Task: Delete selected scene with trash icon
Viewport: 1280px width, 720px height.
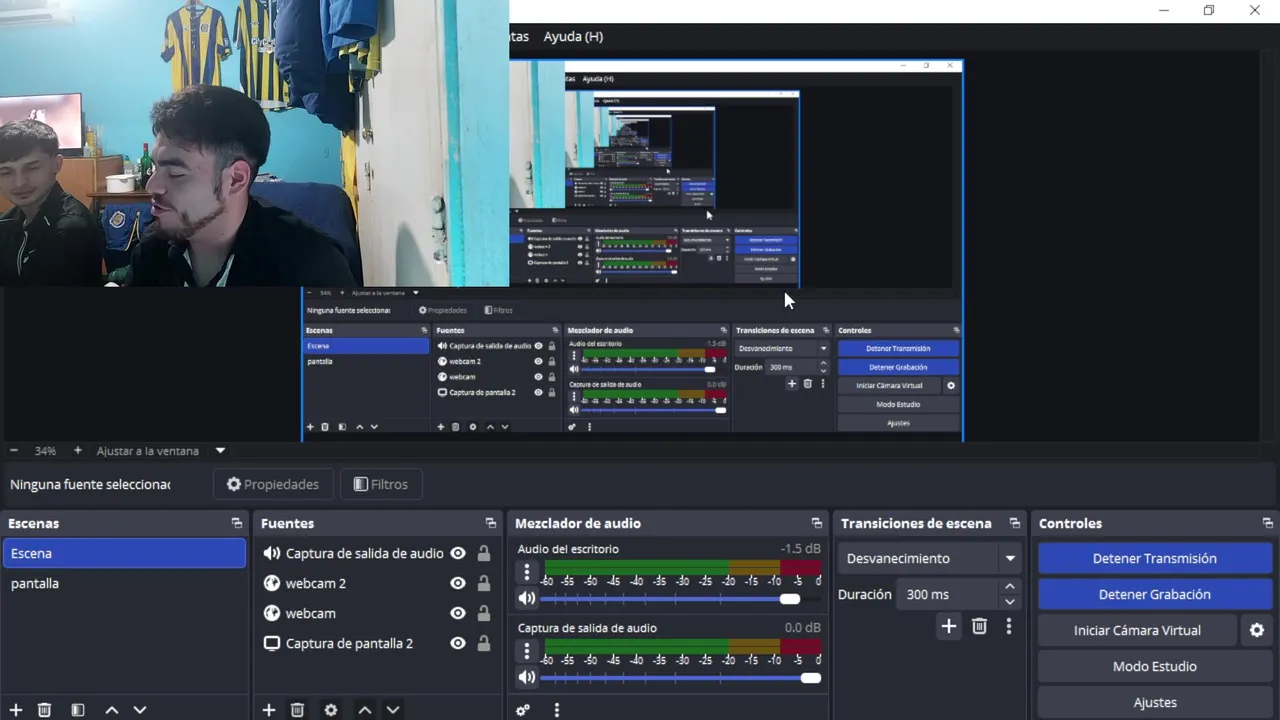Action: pyautogui.click(x=44, y=710)
